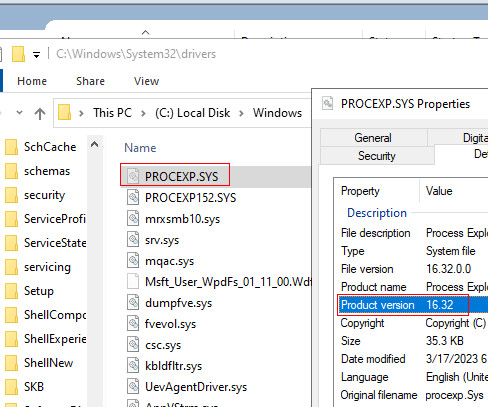Click the Windows breadcrumb
Screen dimensions: 488x407
pos(277,113)
